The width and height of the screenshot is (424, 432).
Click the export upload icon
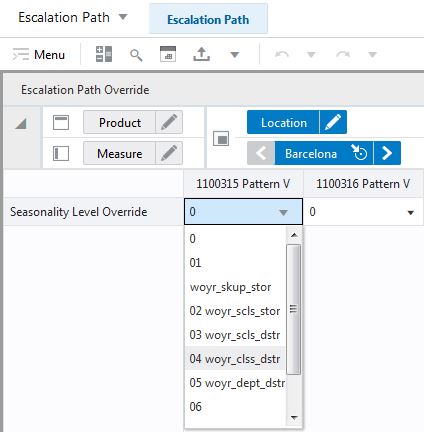pos(202,54)
